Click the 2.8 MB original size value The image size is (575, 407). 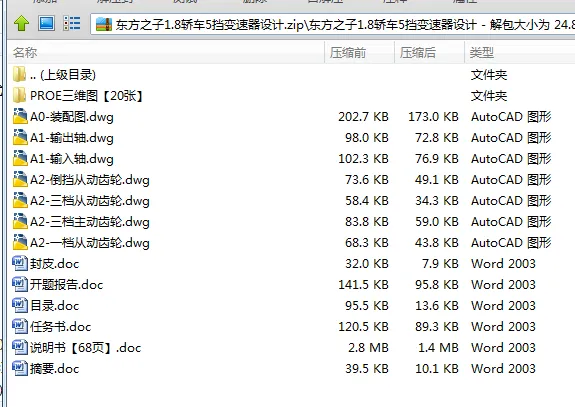(368, 348)
